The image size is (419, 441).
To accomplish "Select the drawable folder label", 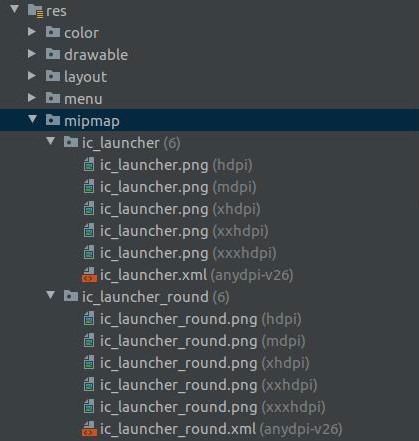I will (96, 55).
